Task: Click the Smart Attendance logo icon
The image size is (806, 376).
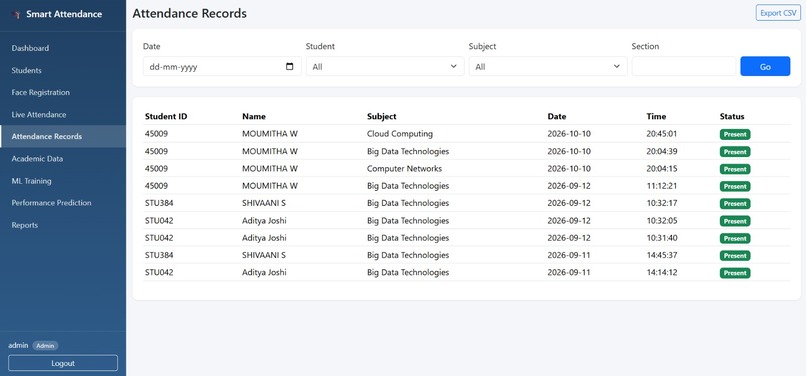Action: tap(15, 14)
